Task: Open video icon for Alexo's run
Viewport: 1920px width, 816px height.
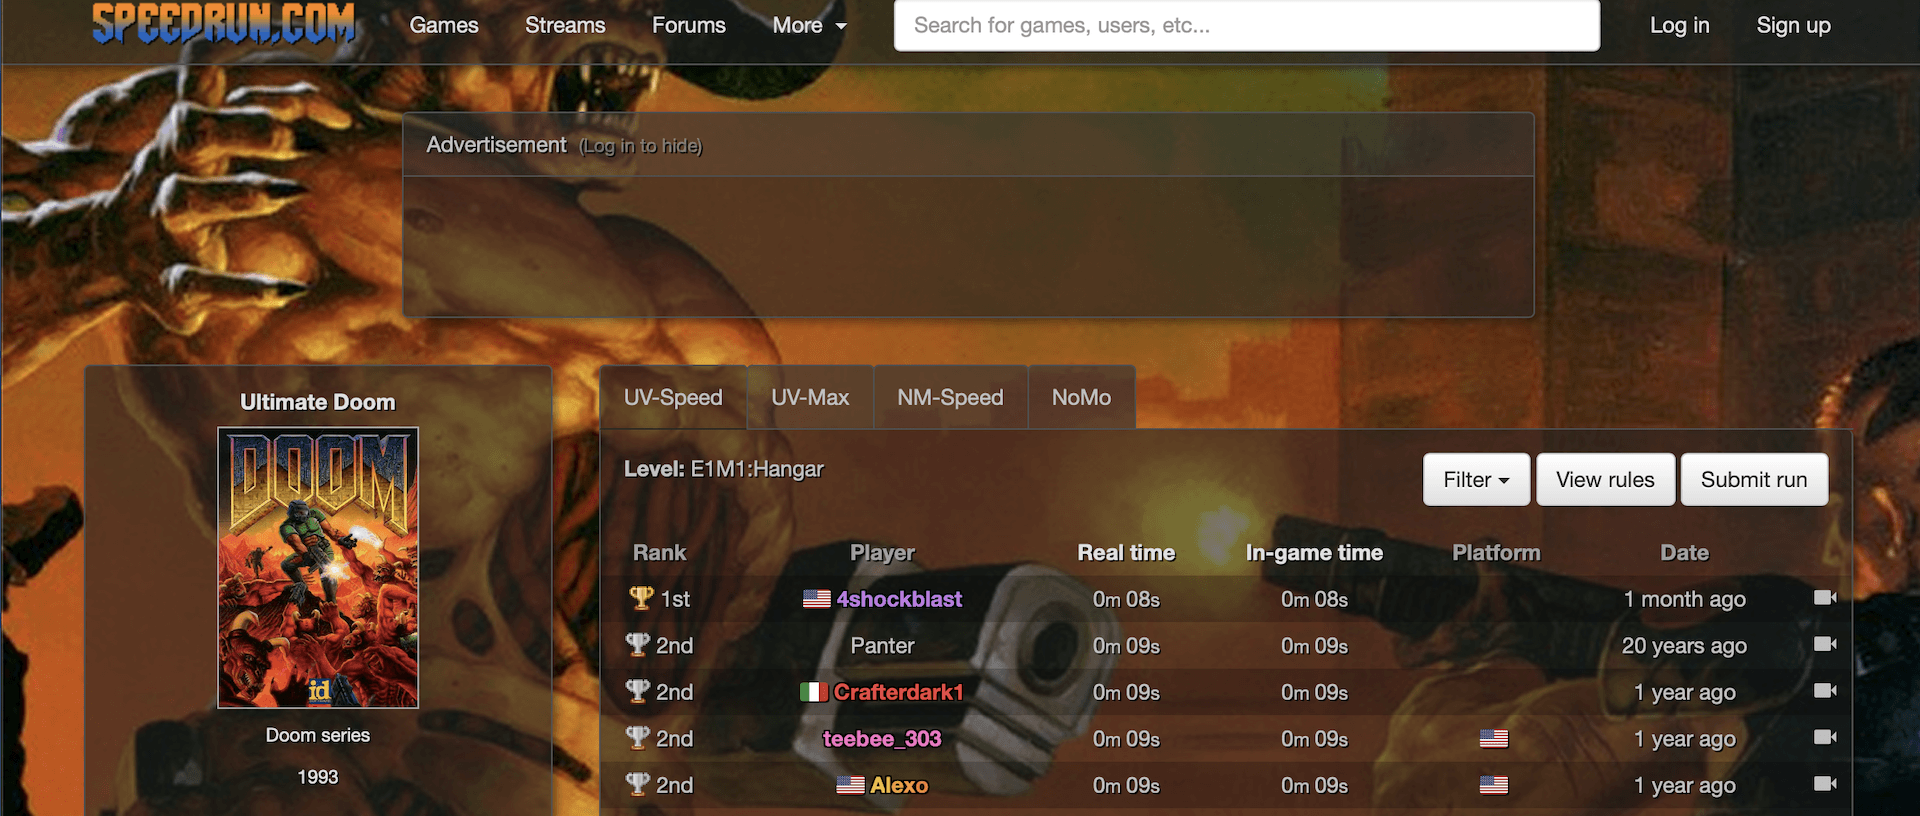Action: pyautogui.click(x=1825, y=784)
